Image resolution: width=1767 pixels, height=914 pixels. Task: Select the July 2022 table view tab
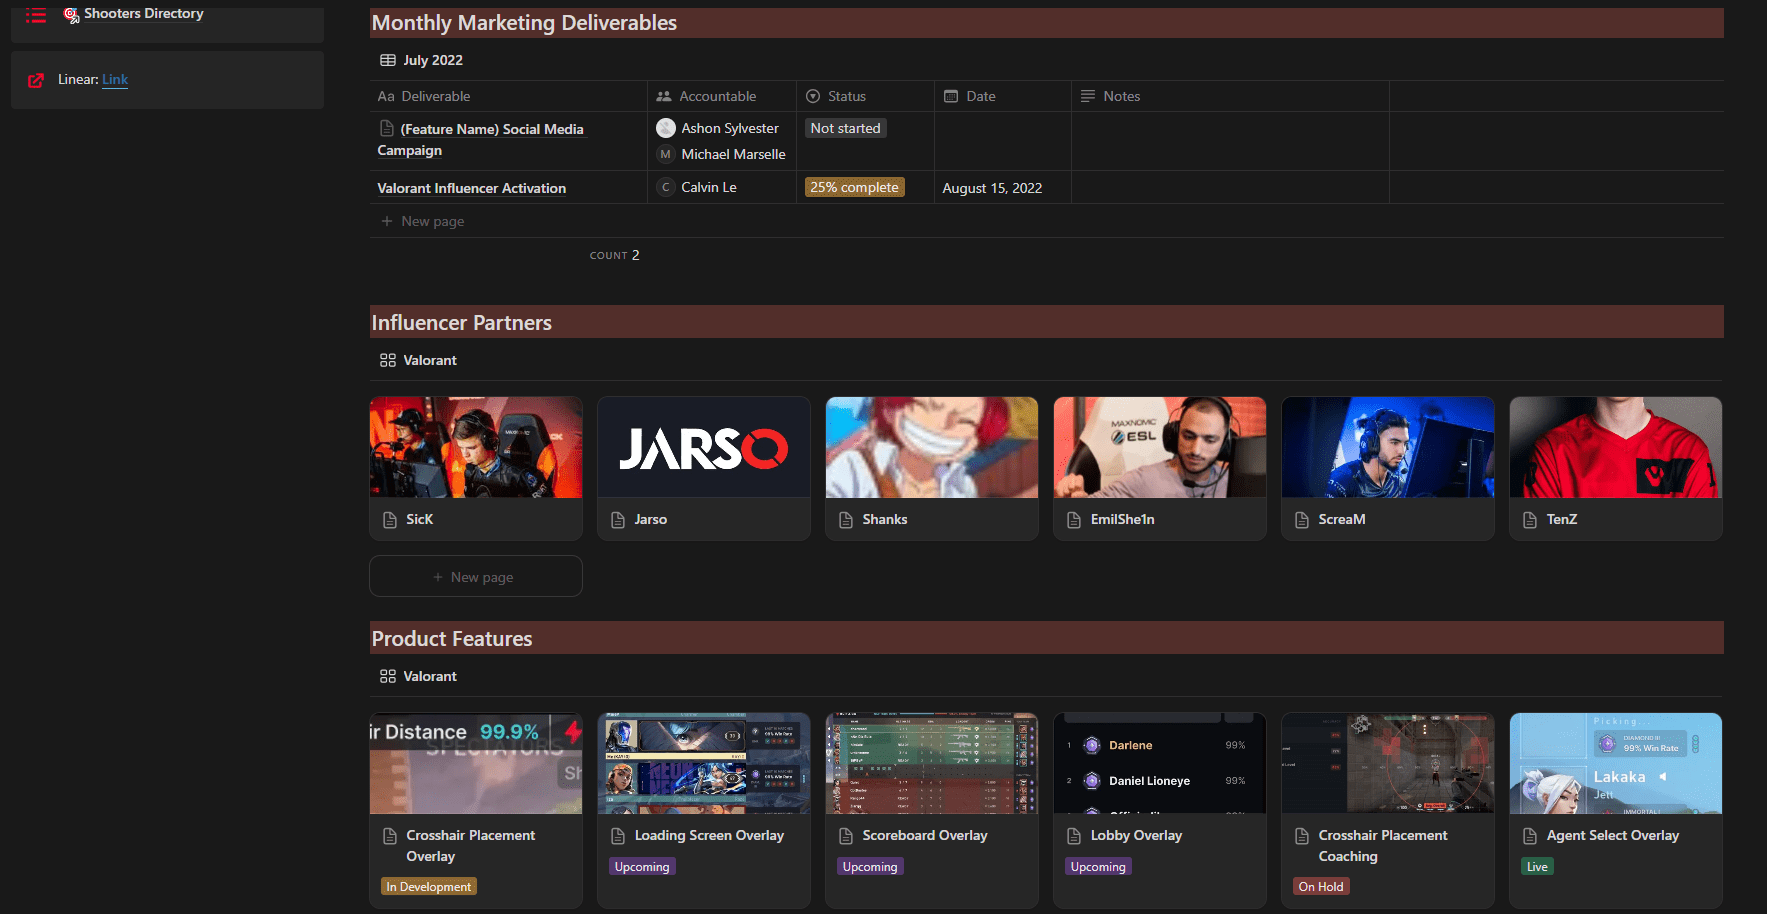[x=421, y=60]
